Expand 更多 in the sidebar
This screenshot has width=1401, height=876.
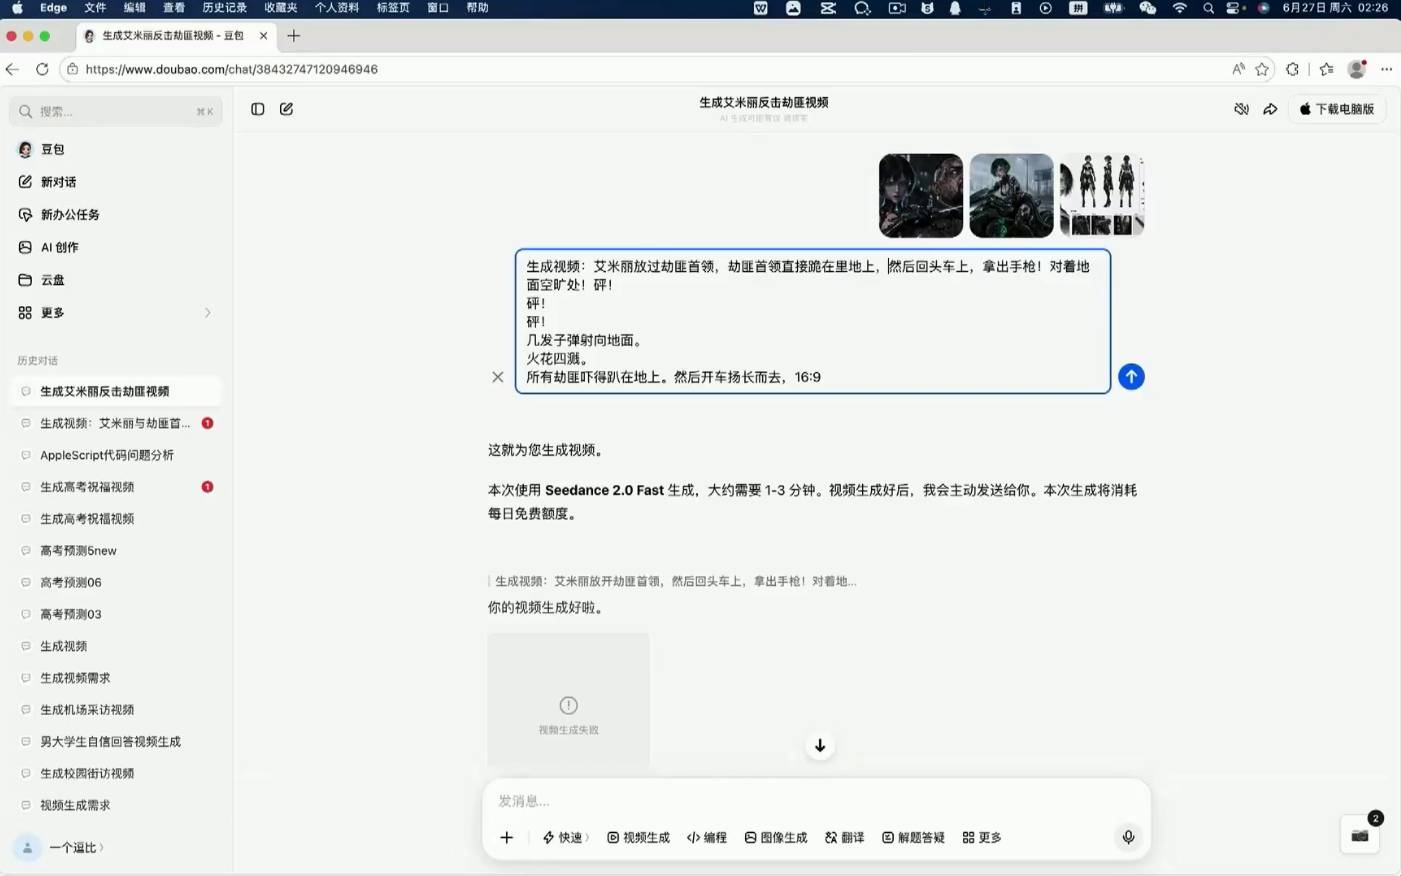point(115,313)
